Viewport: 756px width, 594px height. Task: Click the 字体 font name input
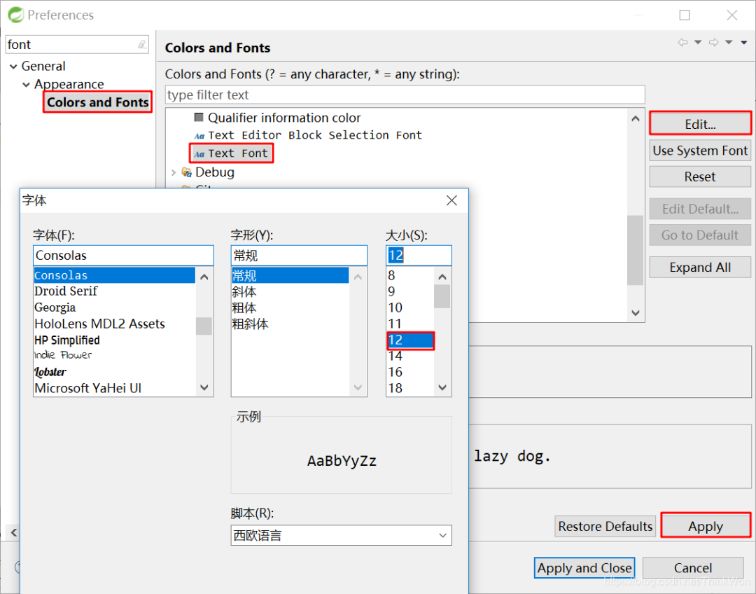123,255
